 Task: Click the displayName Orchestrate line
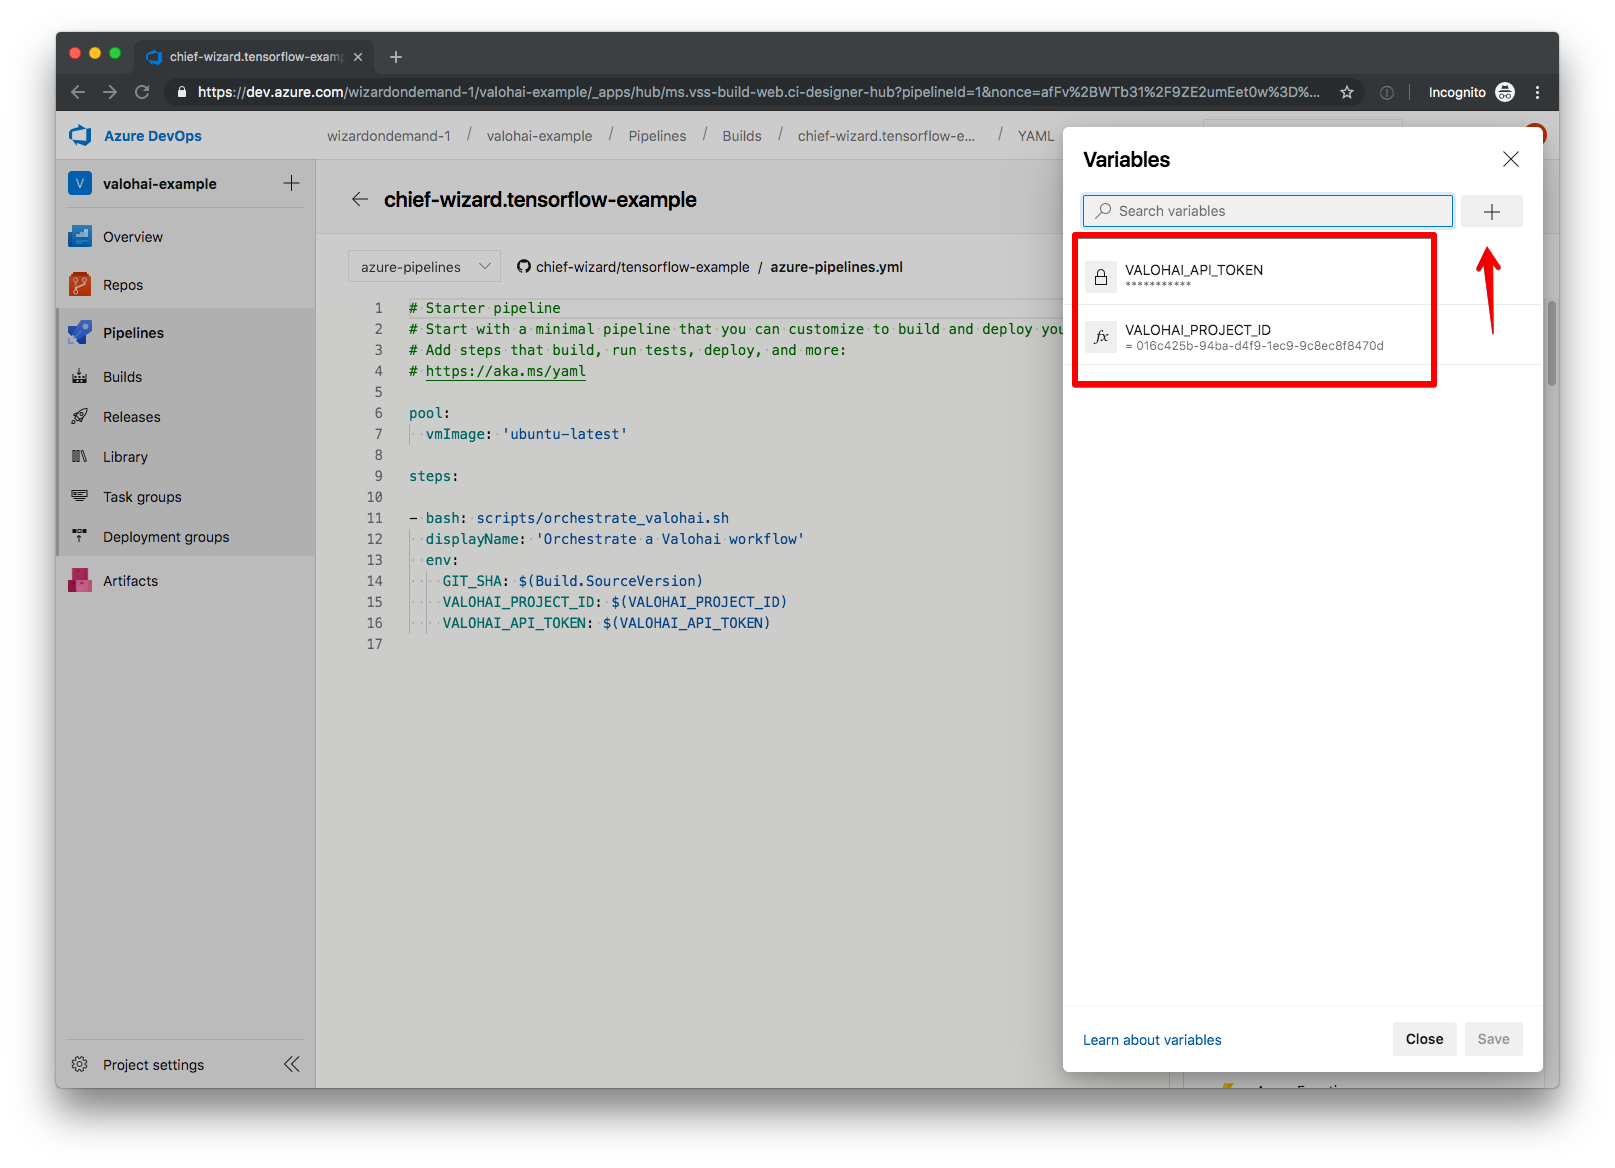[615, 539]
